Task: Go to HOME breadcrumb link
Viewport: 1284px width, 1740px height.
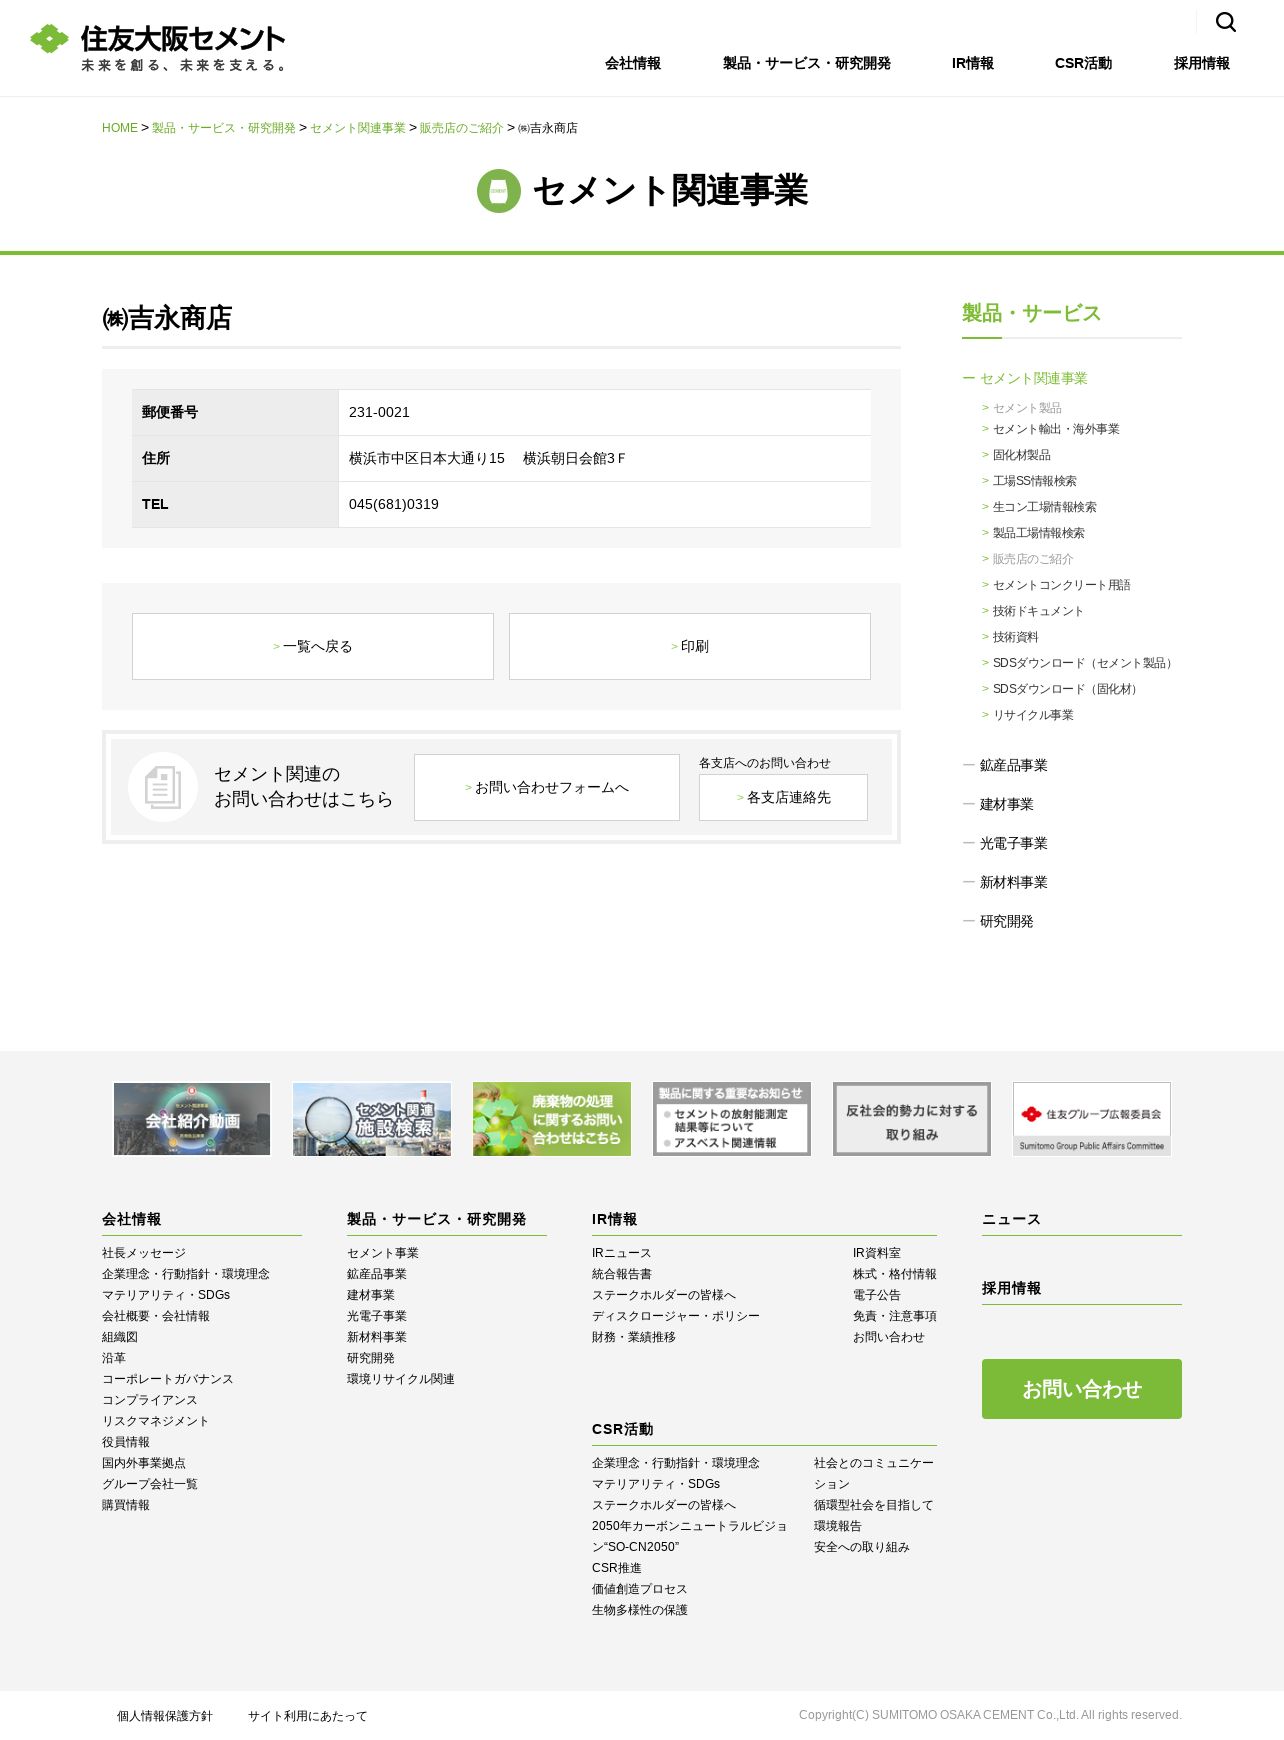Action: [120, 128]
